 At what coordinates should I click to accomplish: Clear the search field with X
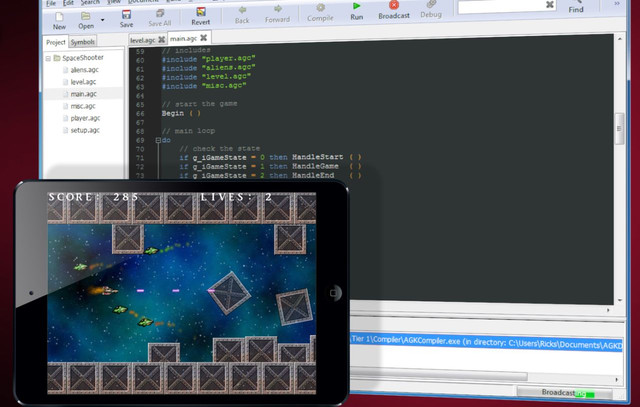(550, 4)
